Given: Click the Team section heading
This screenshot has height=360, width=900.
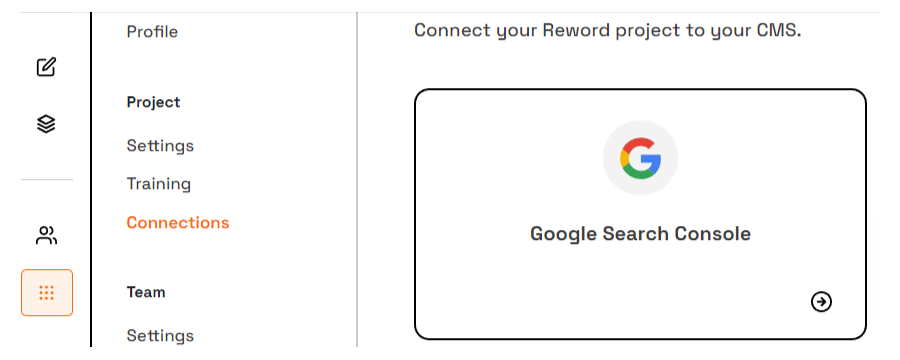Looking at the screenshot, I should click(x=146, y=292).
